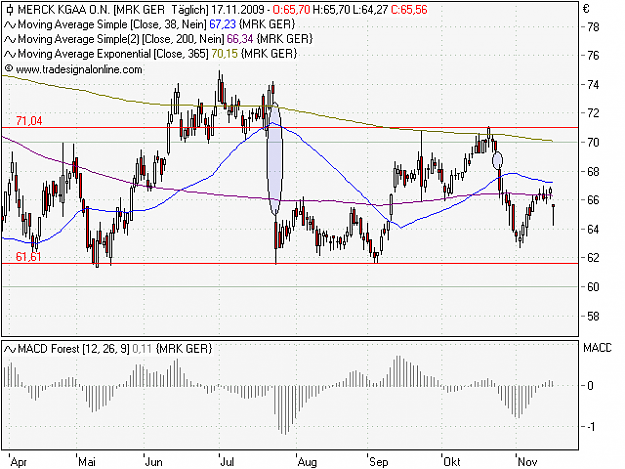
Task: Click the 58 price axis label
Action: pos(593,316)
